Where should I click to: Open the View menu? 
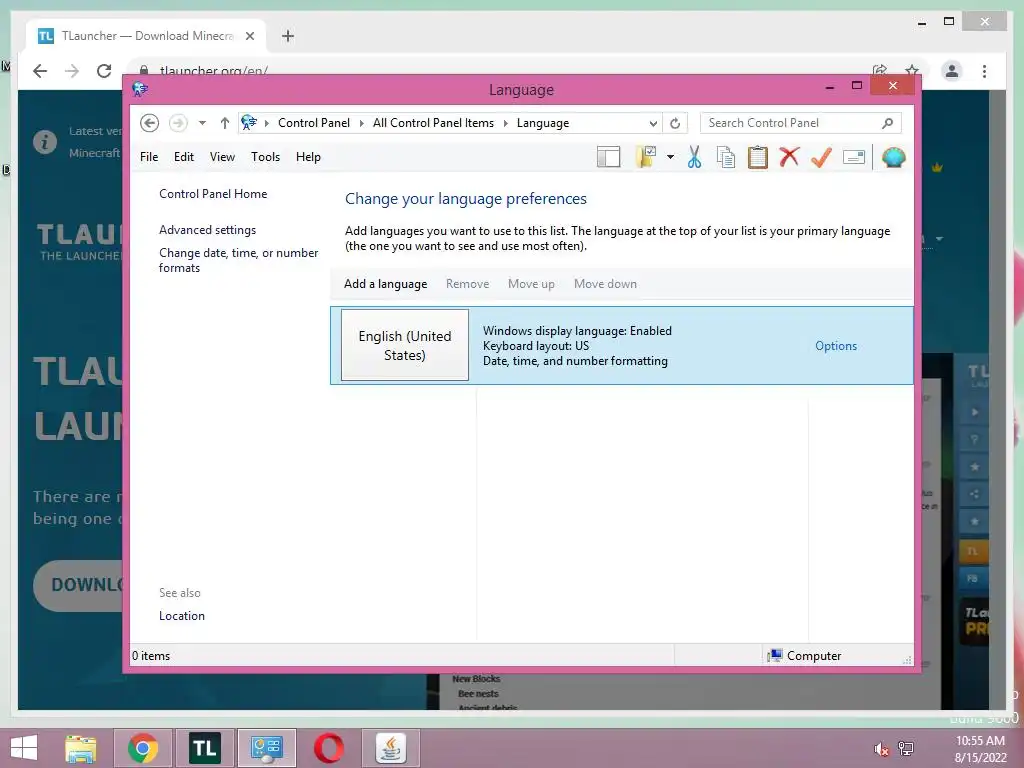coord(222,157)
